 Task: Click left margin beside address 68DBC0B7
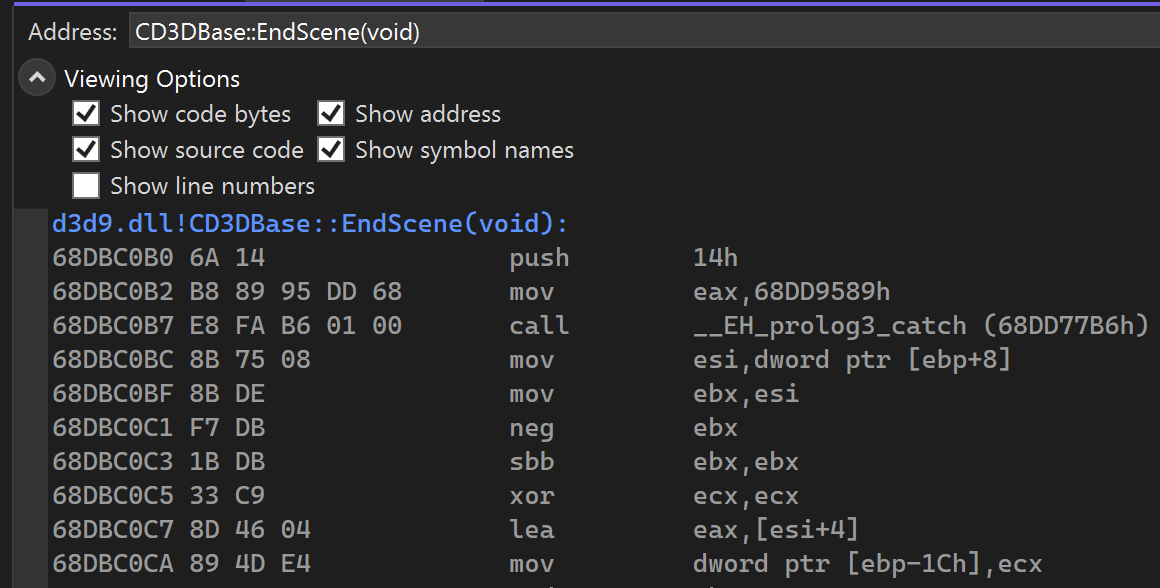click(31, 325)
